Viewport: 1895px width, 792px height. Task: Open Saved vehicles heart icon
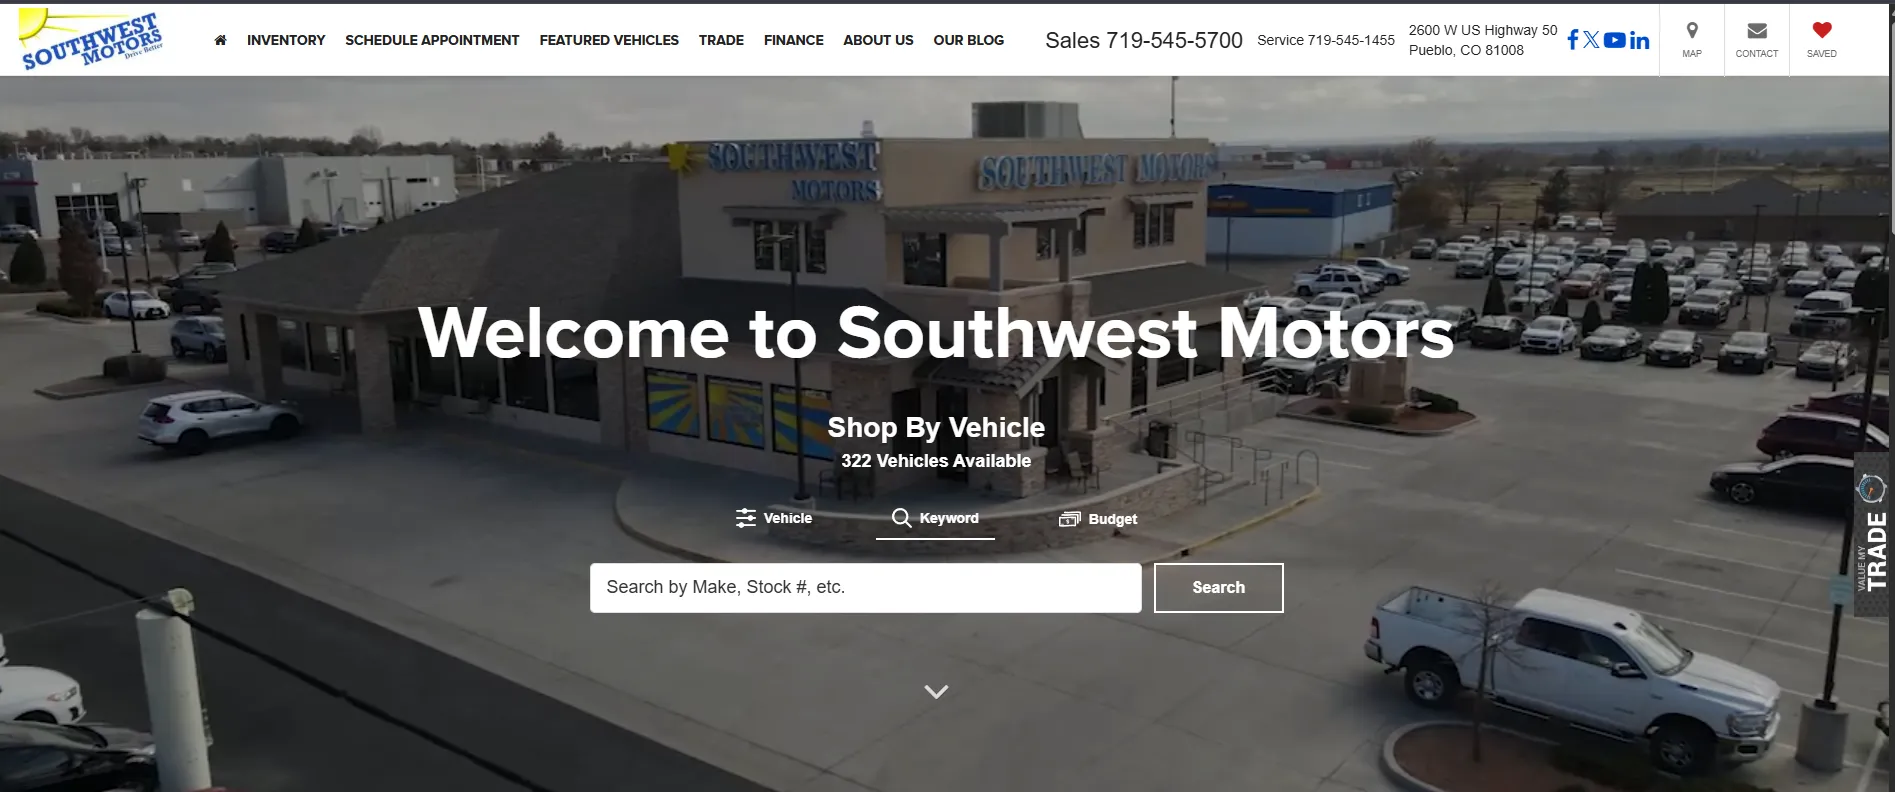click(1822, 30)
